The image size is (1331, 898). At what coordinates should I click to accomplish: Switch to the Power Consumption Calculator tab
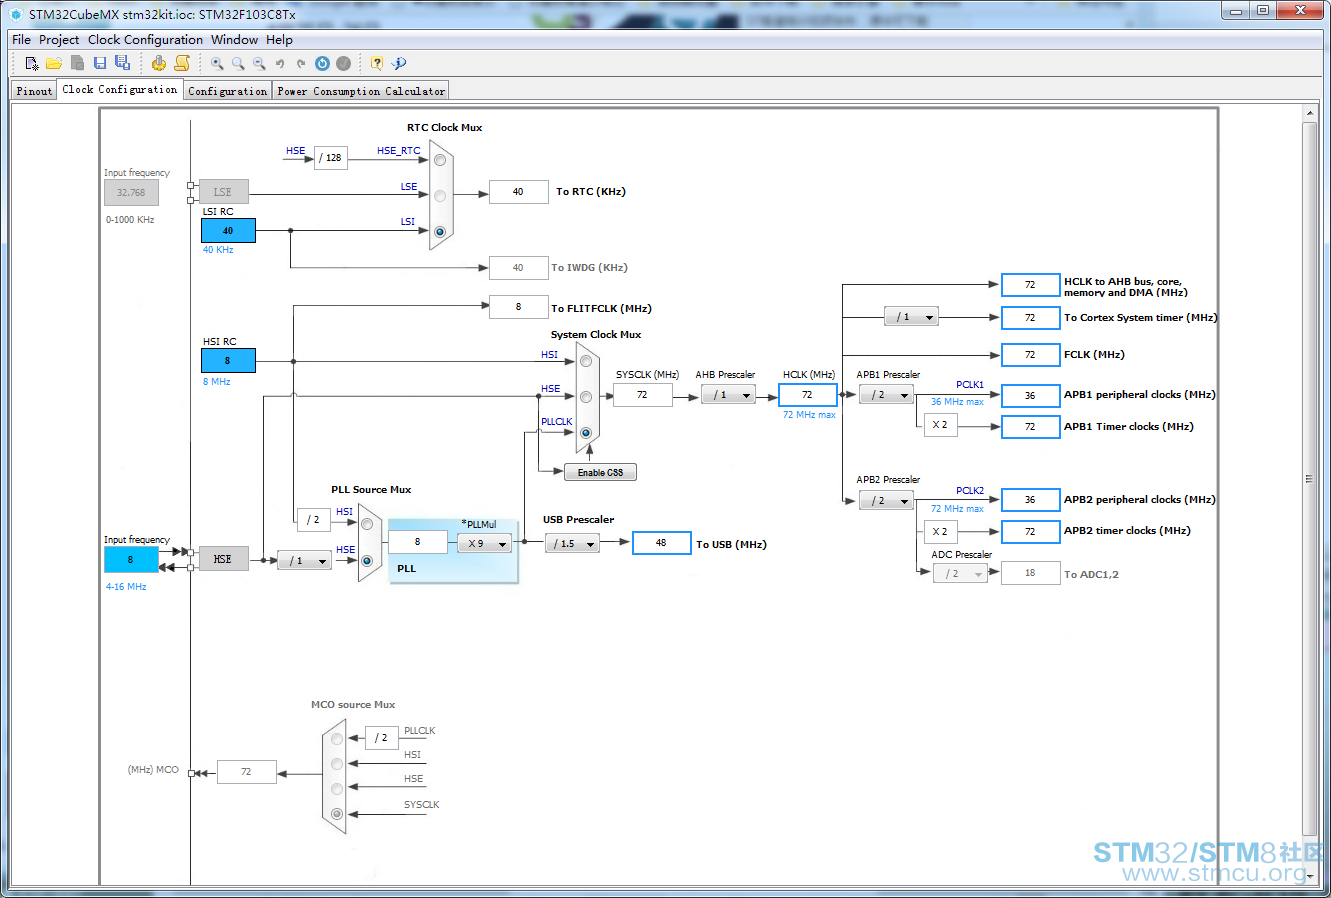(361, 91)
